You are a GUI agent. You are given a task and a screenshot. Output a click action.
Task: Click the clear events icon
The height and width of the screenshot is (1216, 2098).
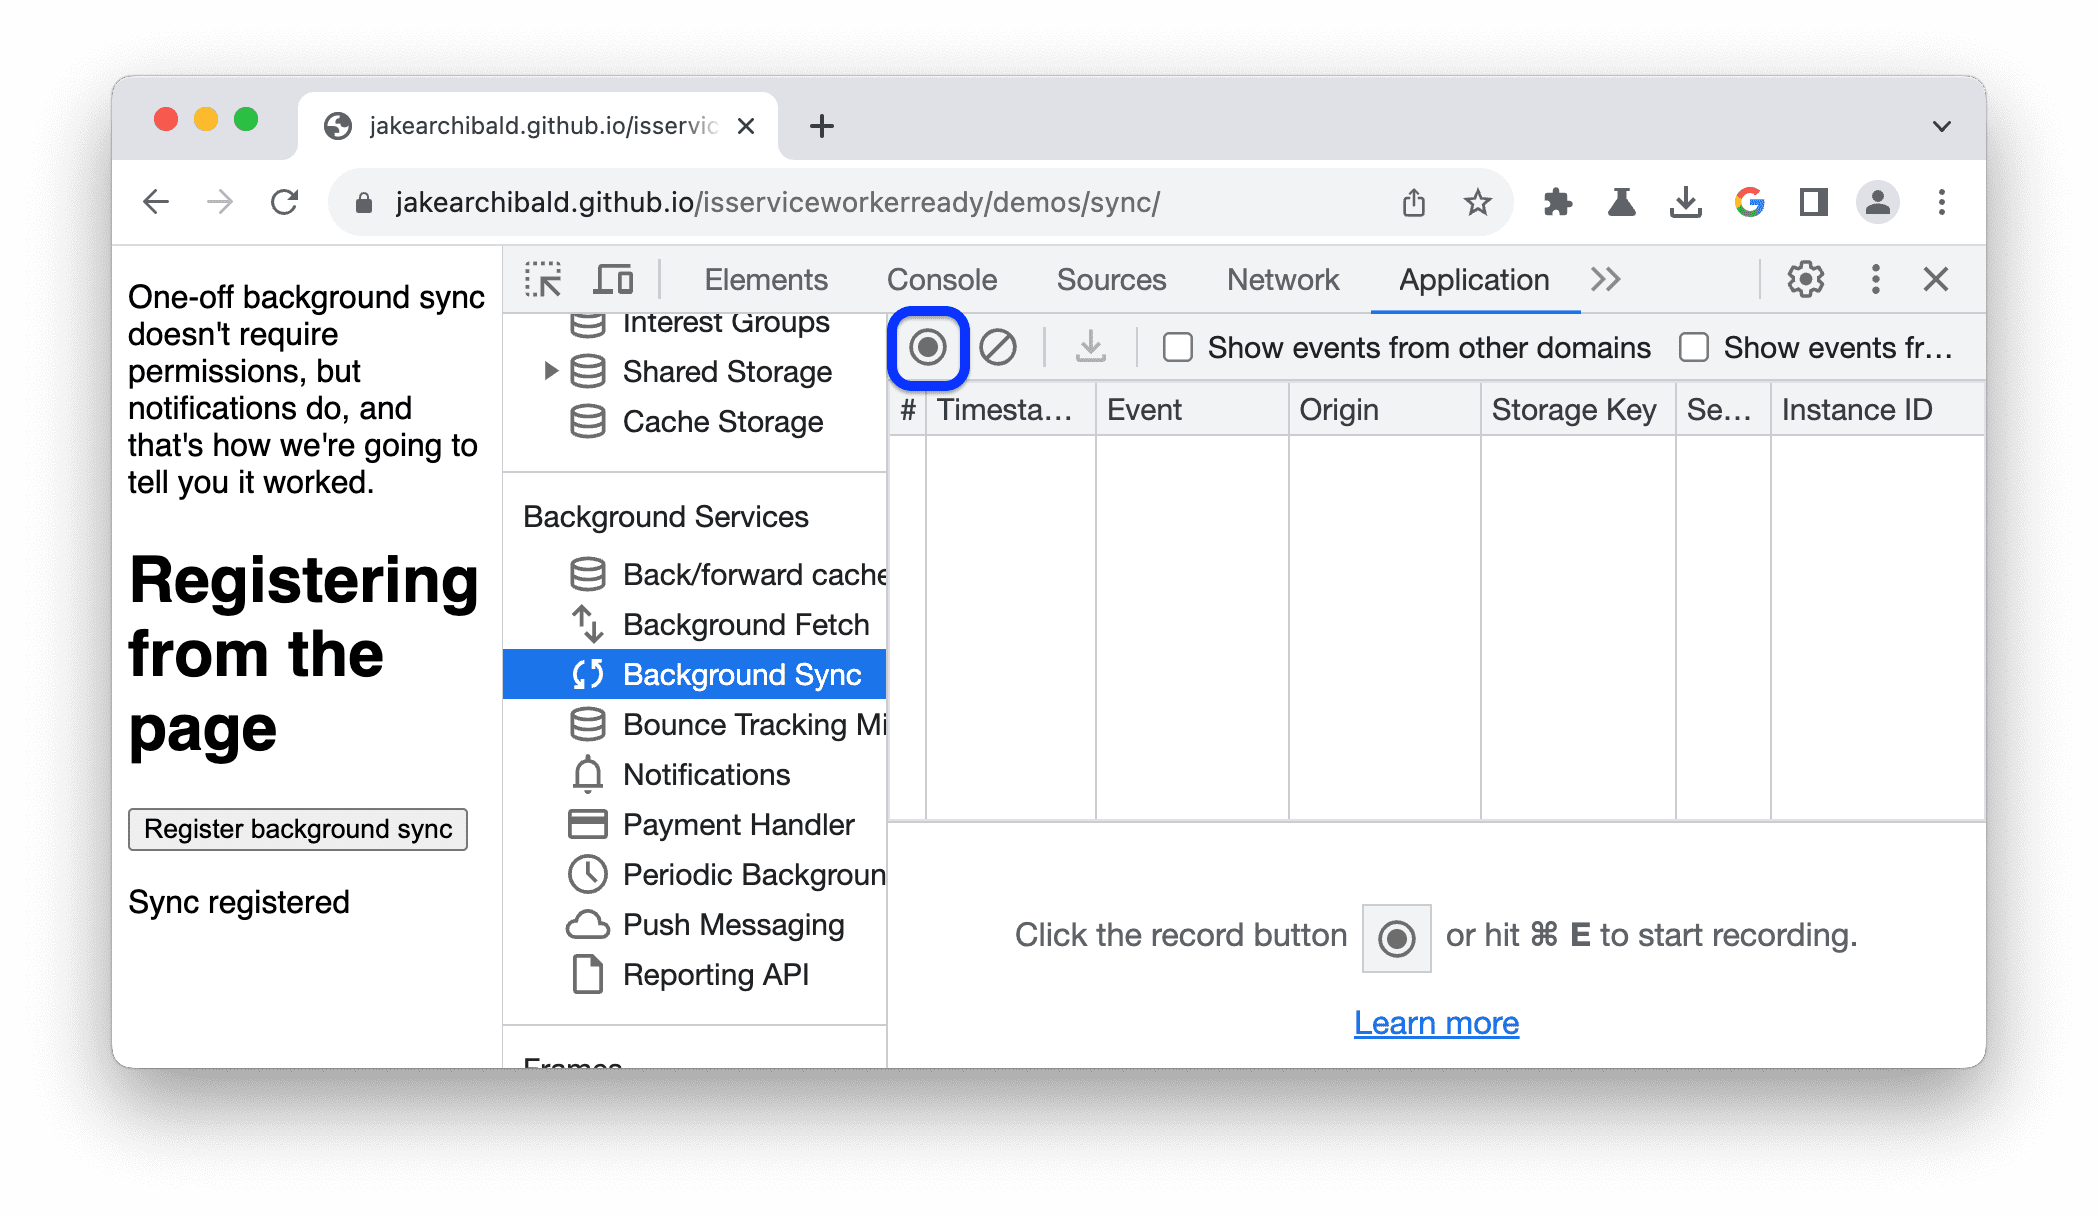click(x=995, y=347)
